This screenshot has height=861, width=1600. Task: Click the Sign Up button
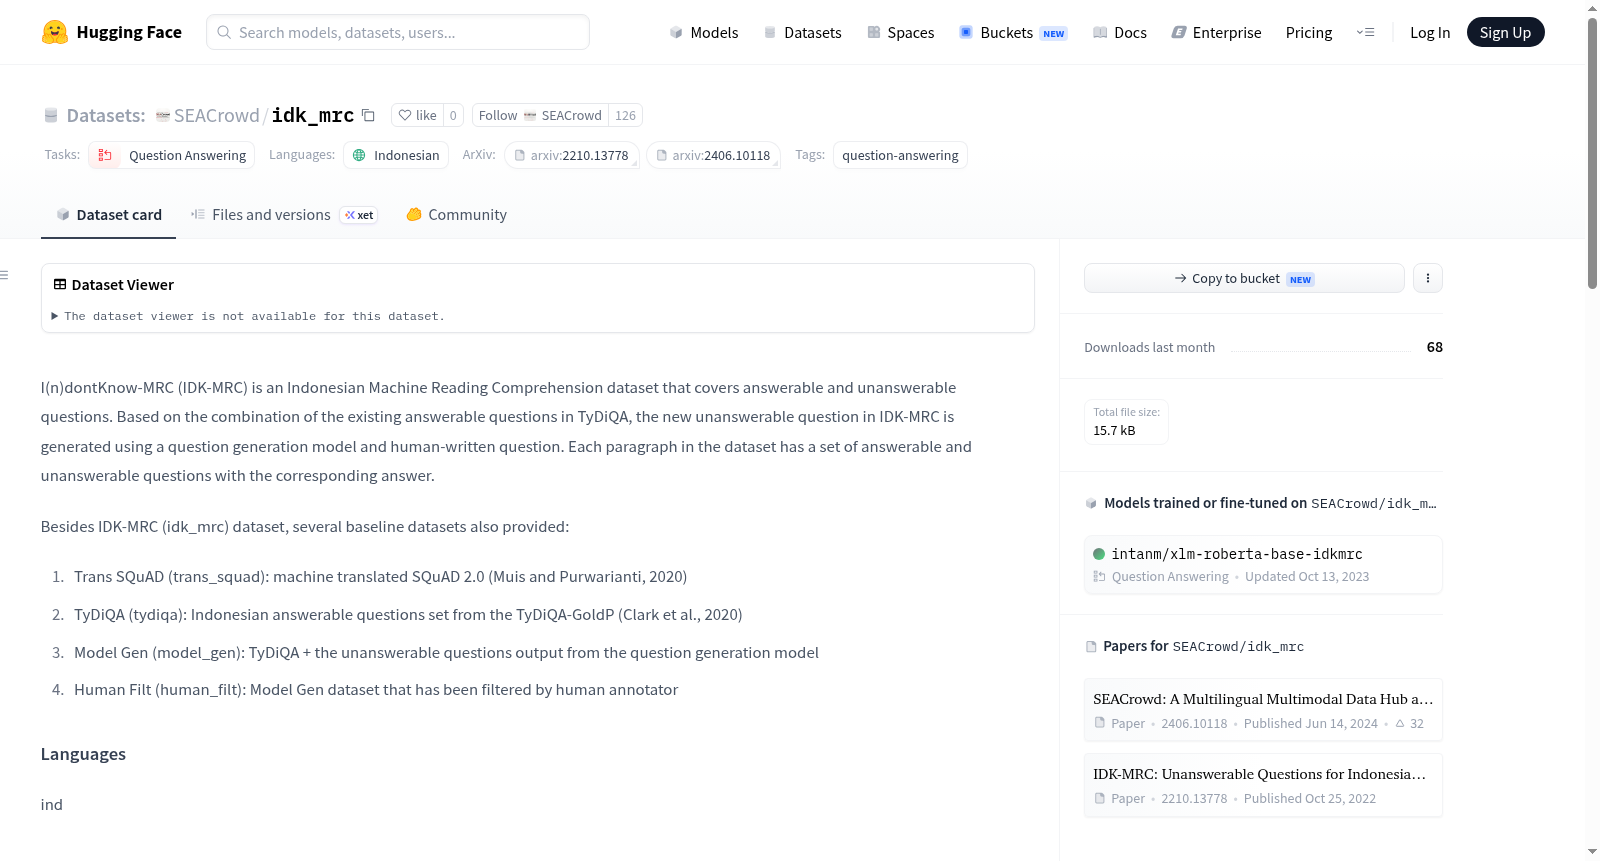1505,32
